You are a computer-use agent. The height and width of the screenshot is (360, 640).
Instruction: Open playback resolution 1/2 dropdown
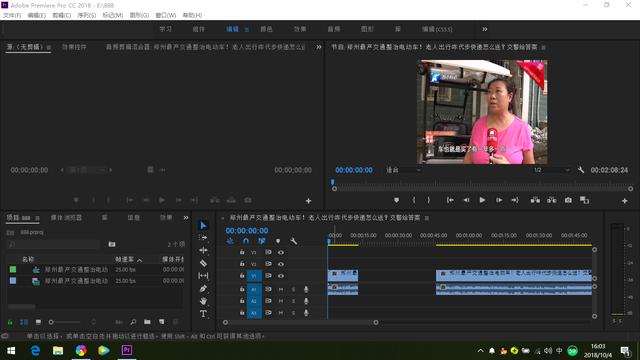point(551,170)
